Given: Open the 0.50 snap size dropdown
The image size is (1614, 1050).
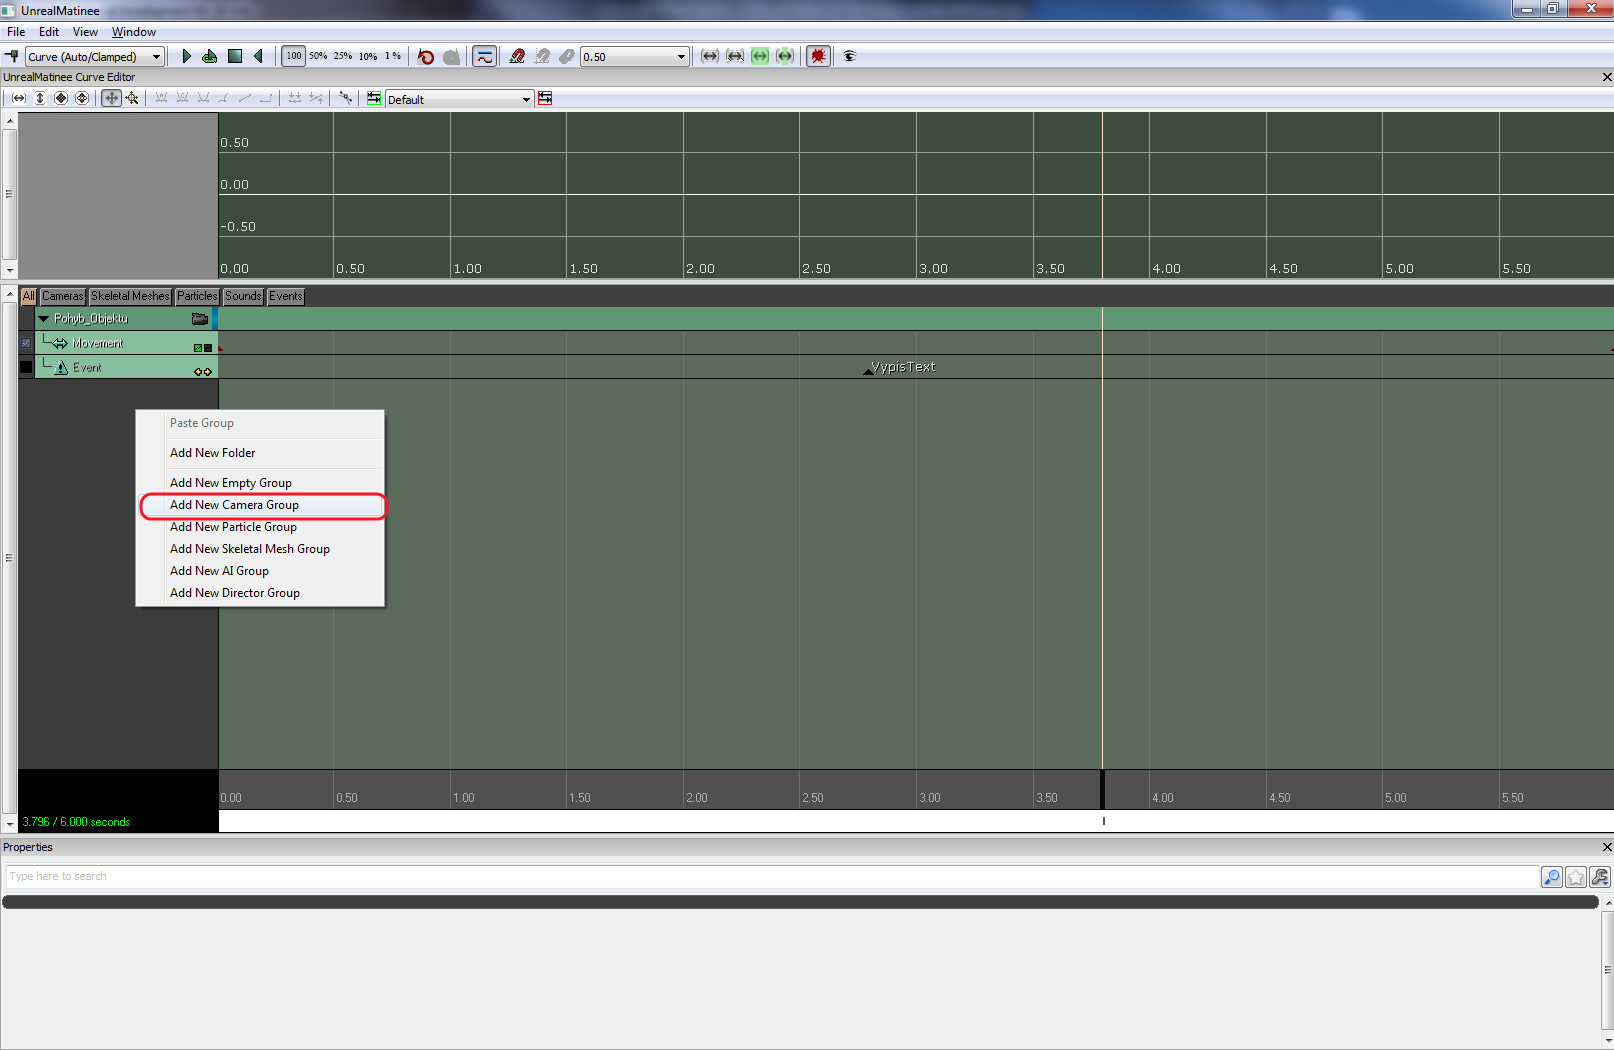Looking at the screenshot, I should pyautogui.click(x=635, y=56).
